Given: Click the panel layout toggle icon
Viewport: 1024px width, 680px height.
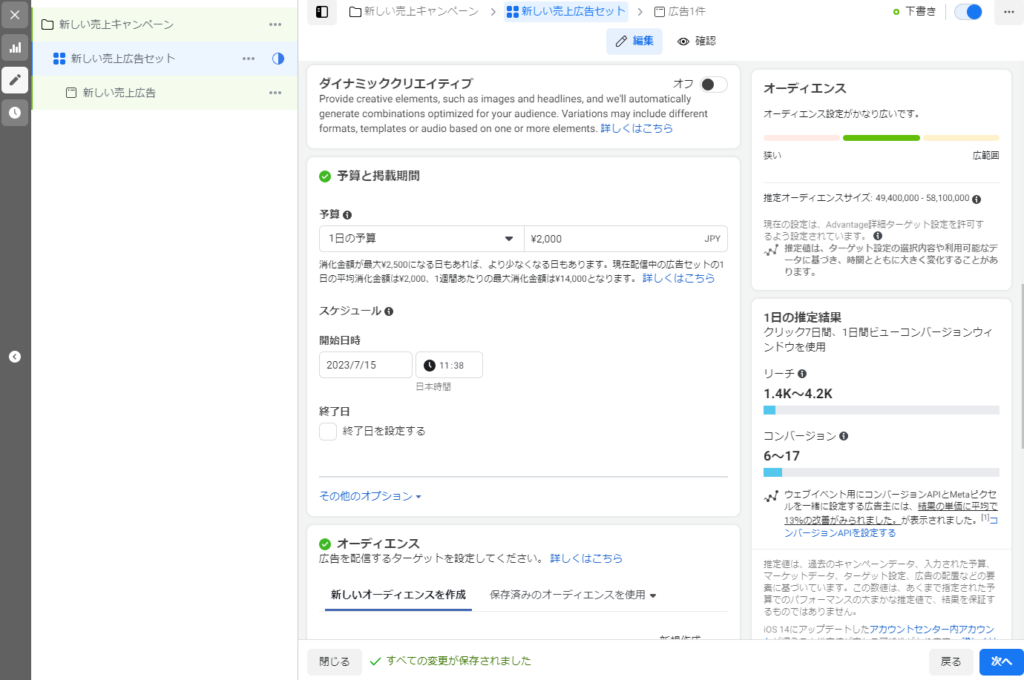Looking at the screenshot, I should pyautogui.click(x=321, y=12).
